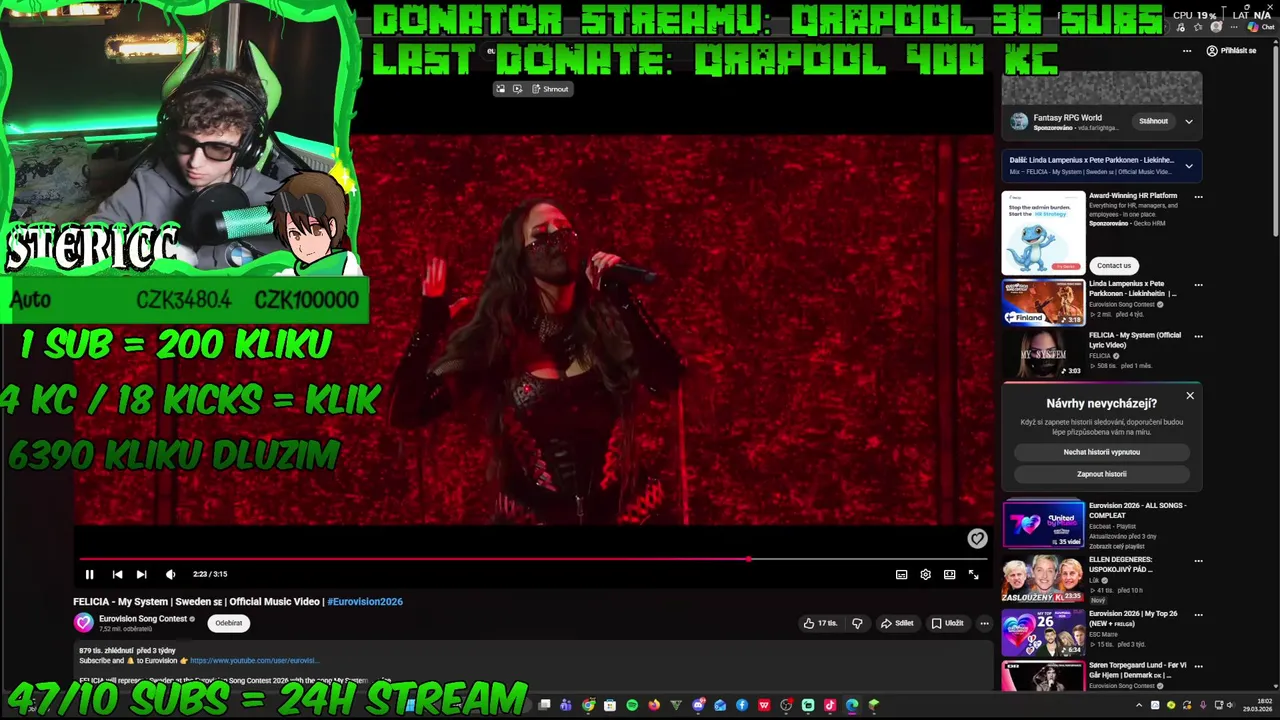The width and height of the screenshot is (1280, 720).
Task: Mute the video volume speaker icon
Action: point(170,574)
